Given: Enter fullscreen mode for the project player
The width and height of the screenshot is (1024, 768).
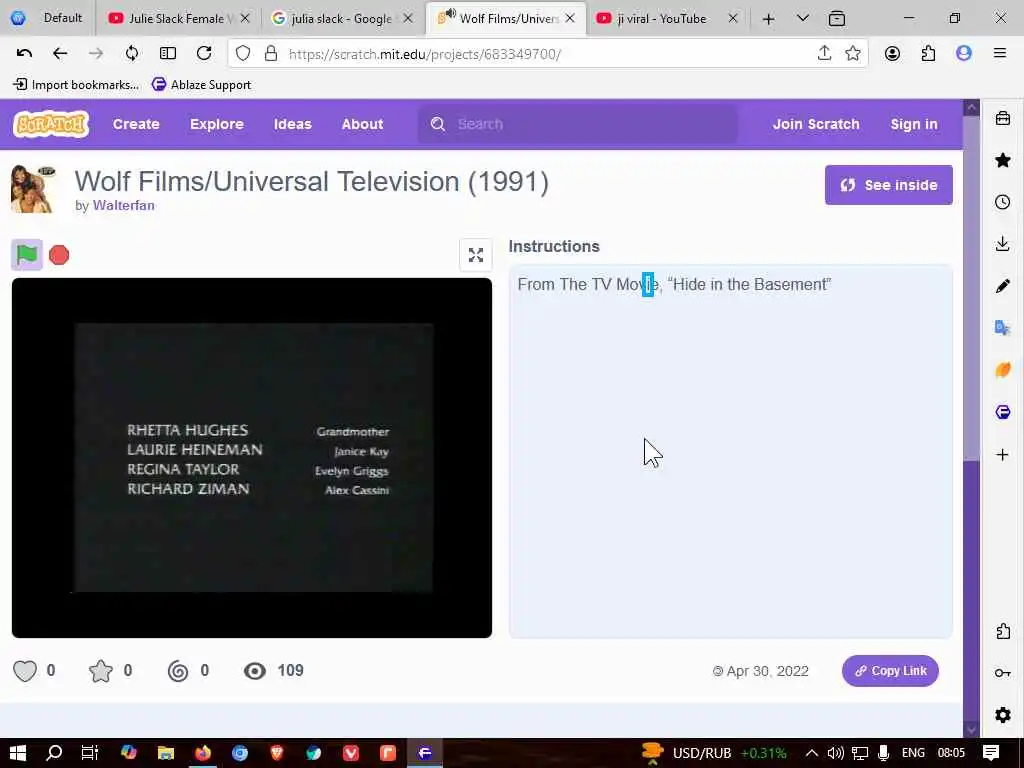Looking at the screenshot, I should (476, 255).
